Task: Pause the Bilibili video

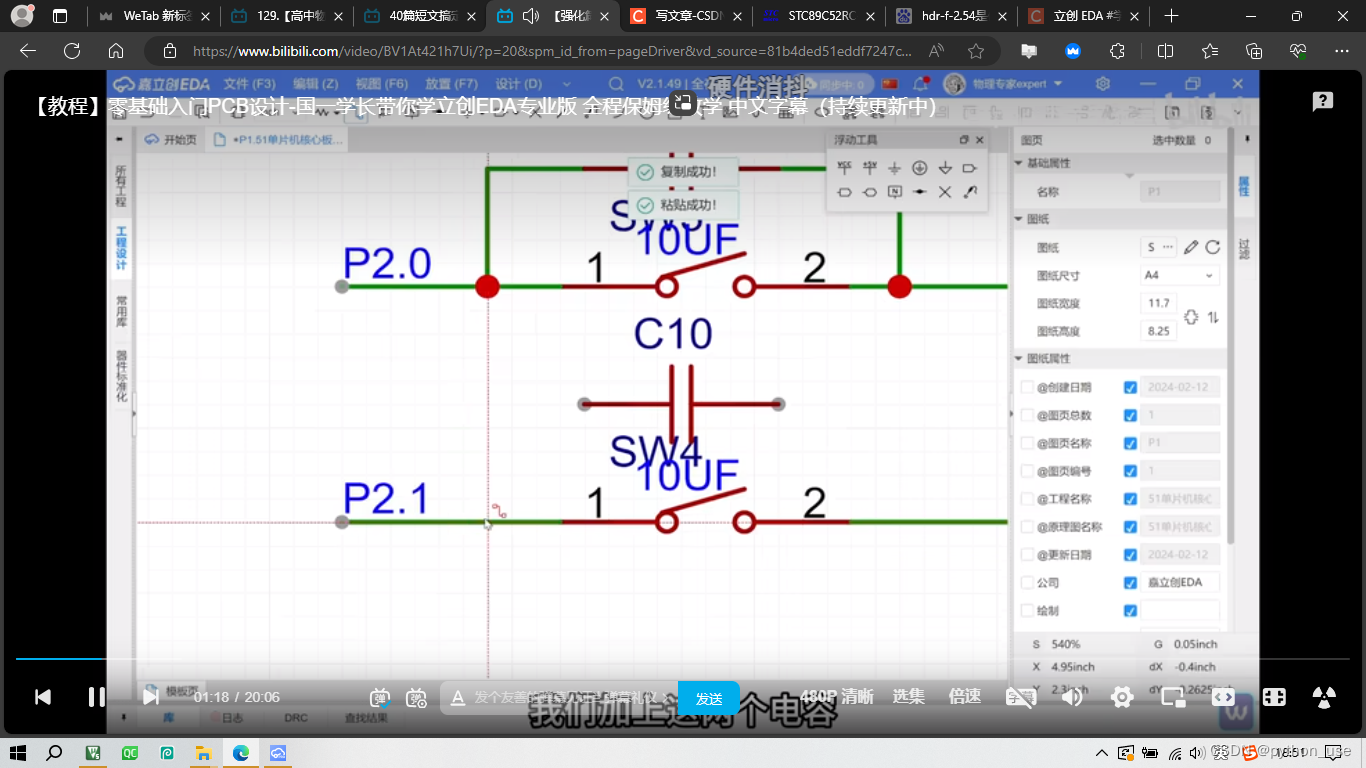Action: pyautogui.click(x=97, y=697)
